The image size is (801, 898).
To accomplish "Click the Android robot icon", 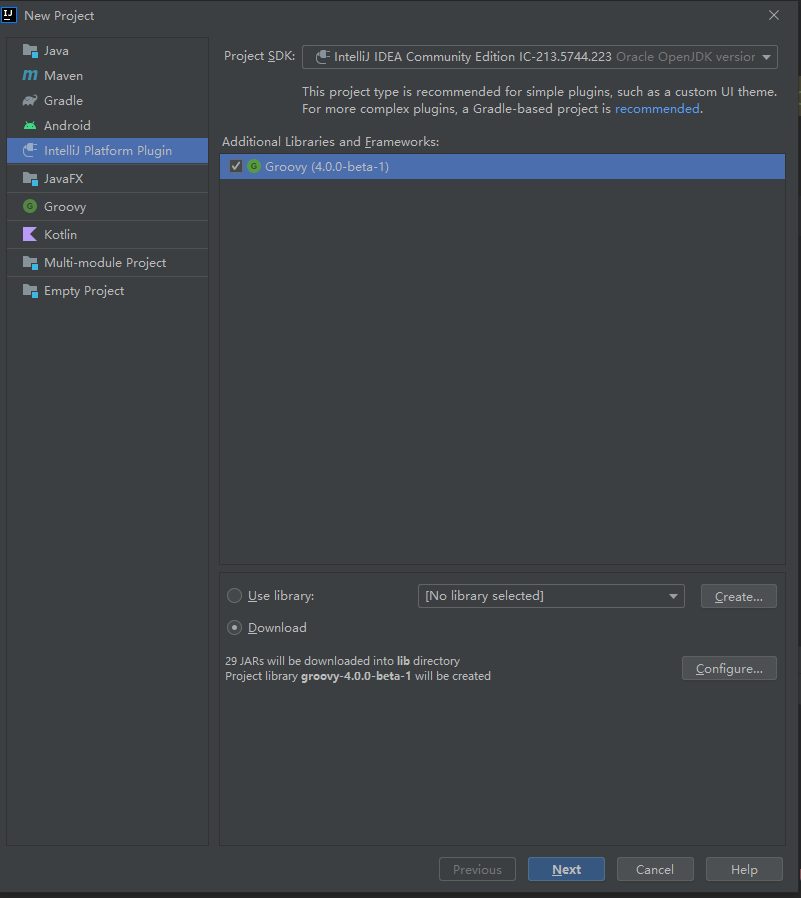I will click(30, 125).
